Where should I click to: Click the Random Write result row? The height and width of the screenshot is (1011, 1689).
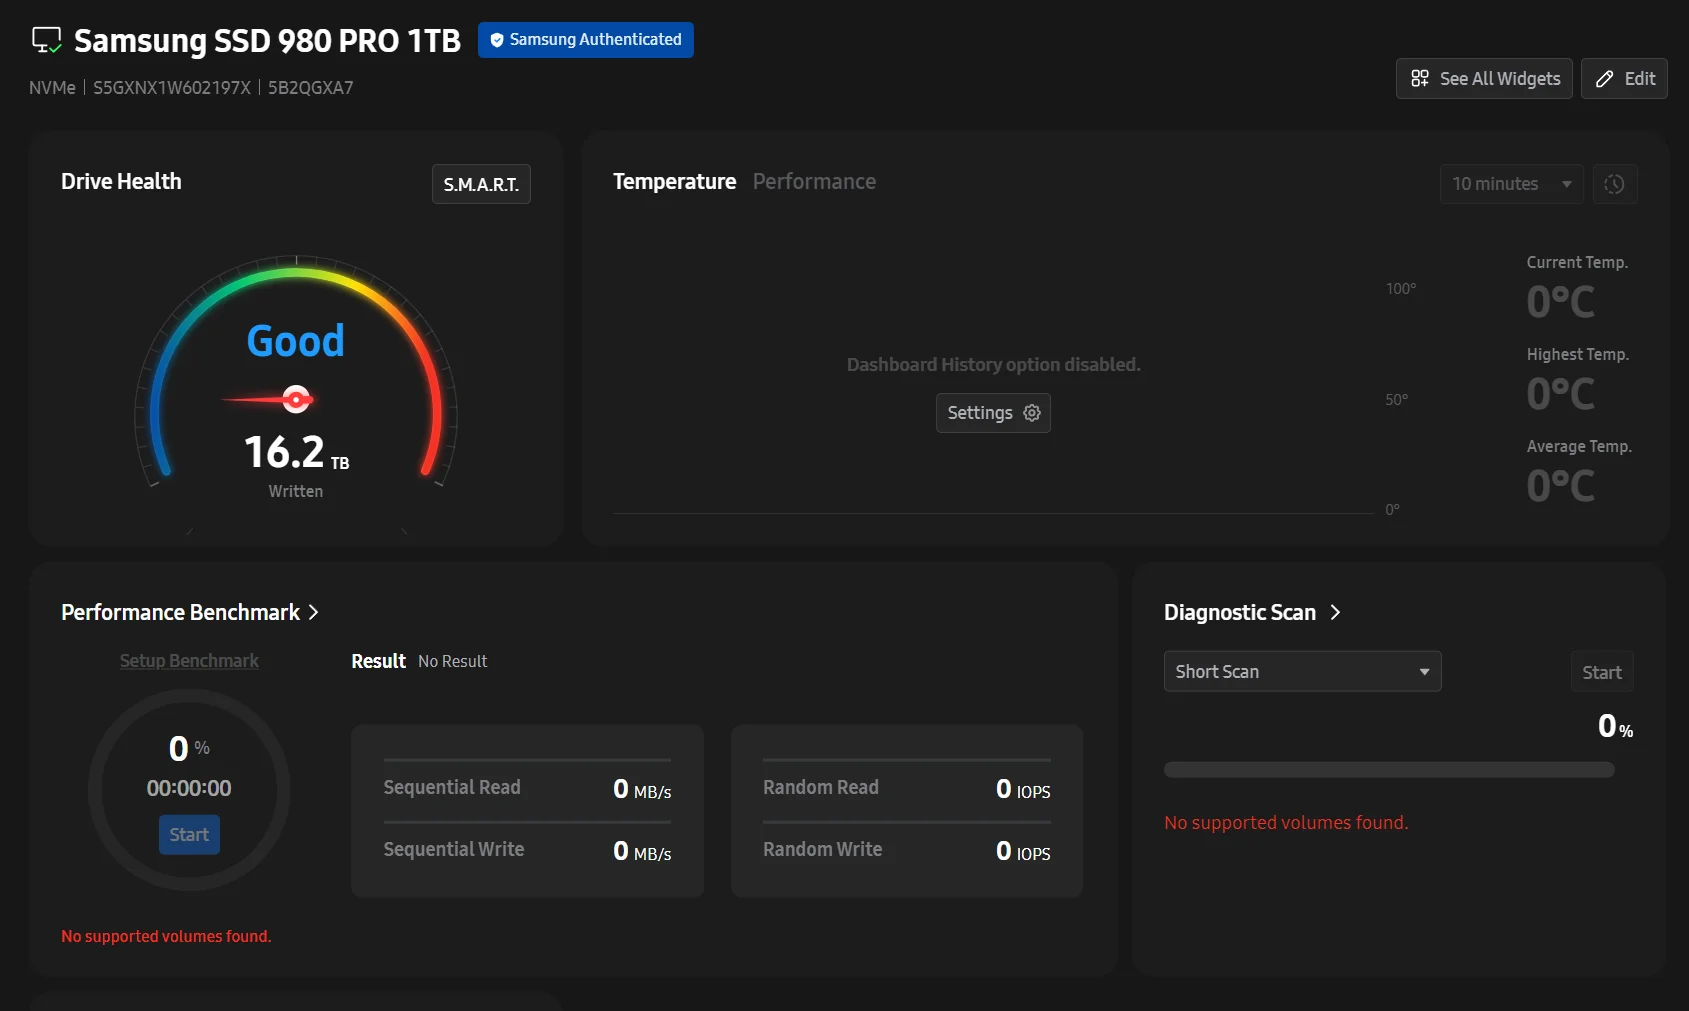point(907,850)
